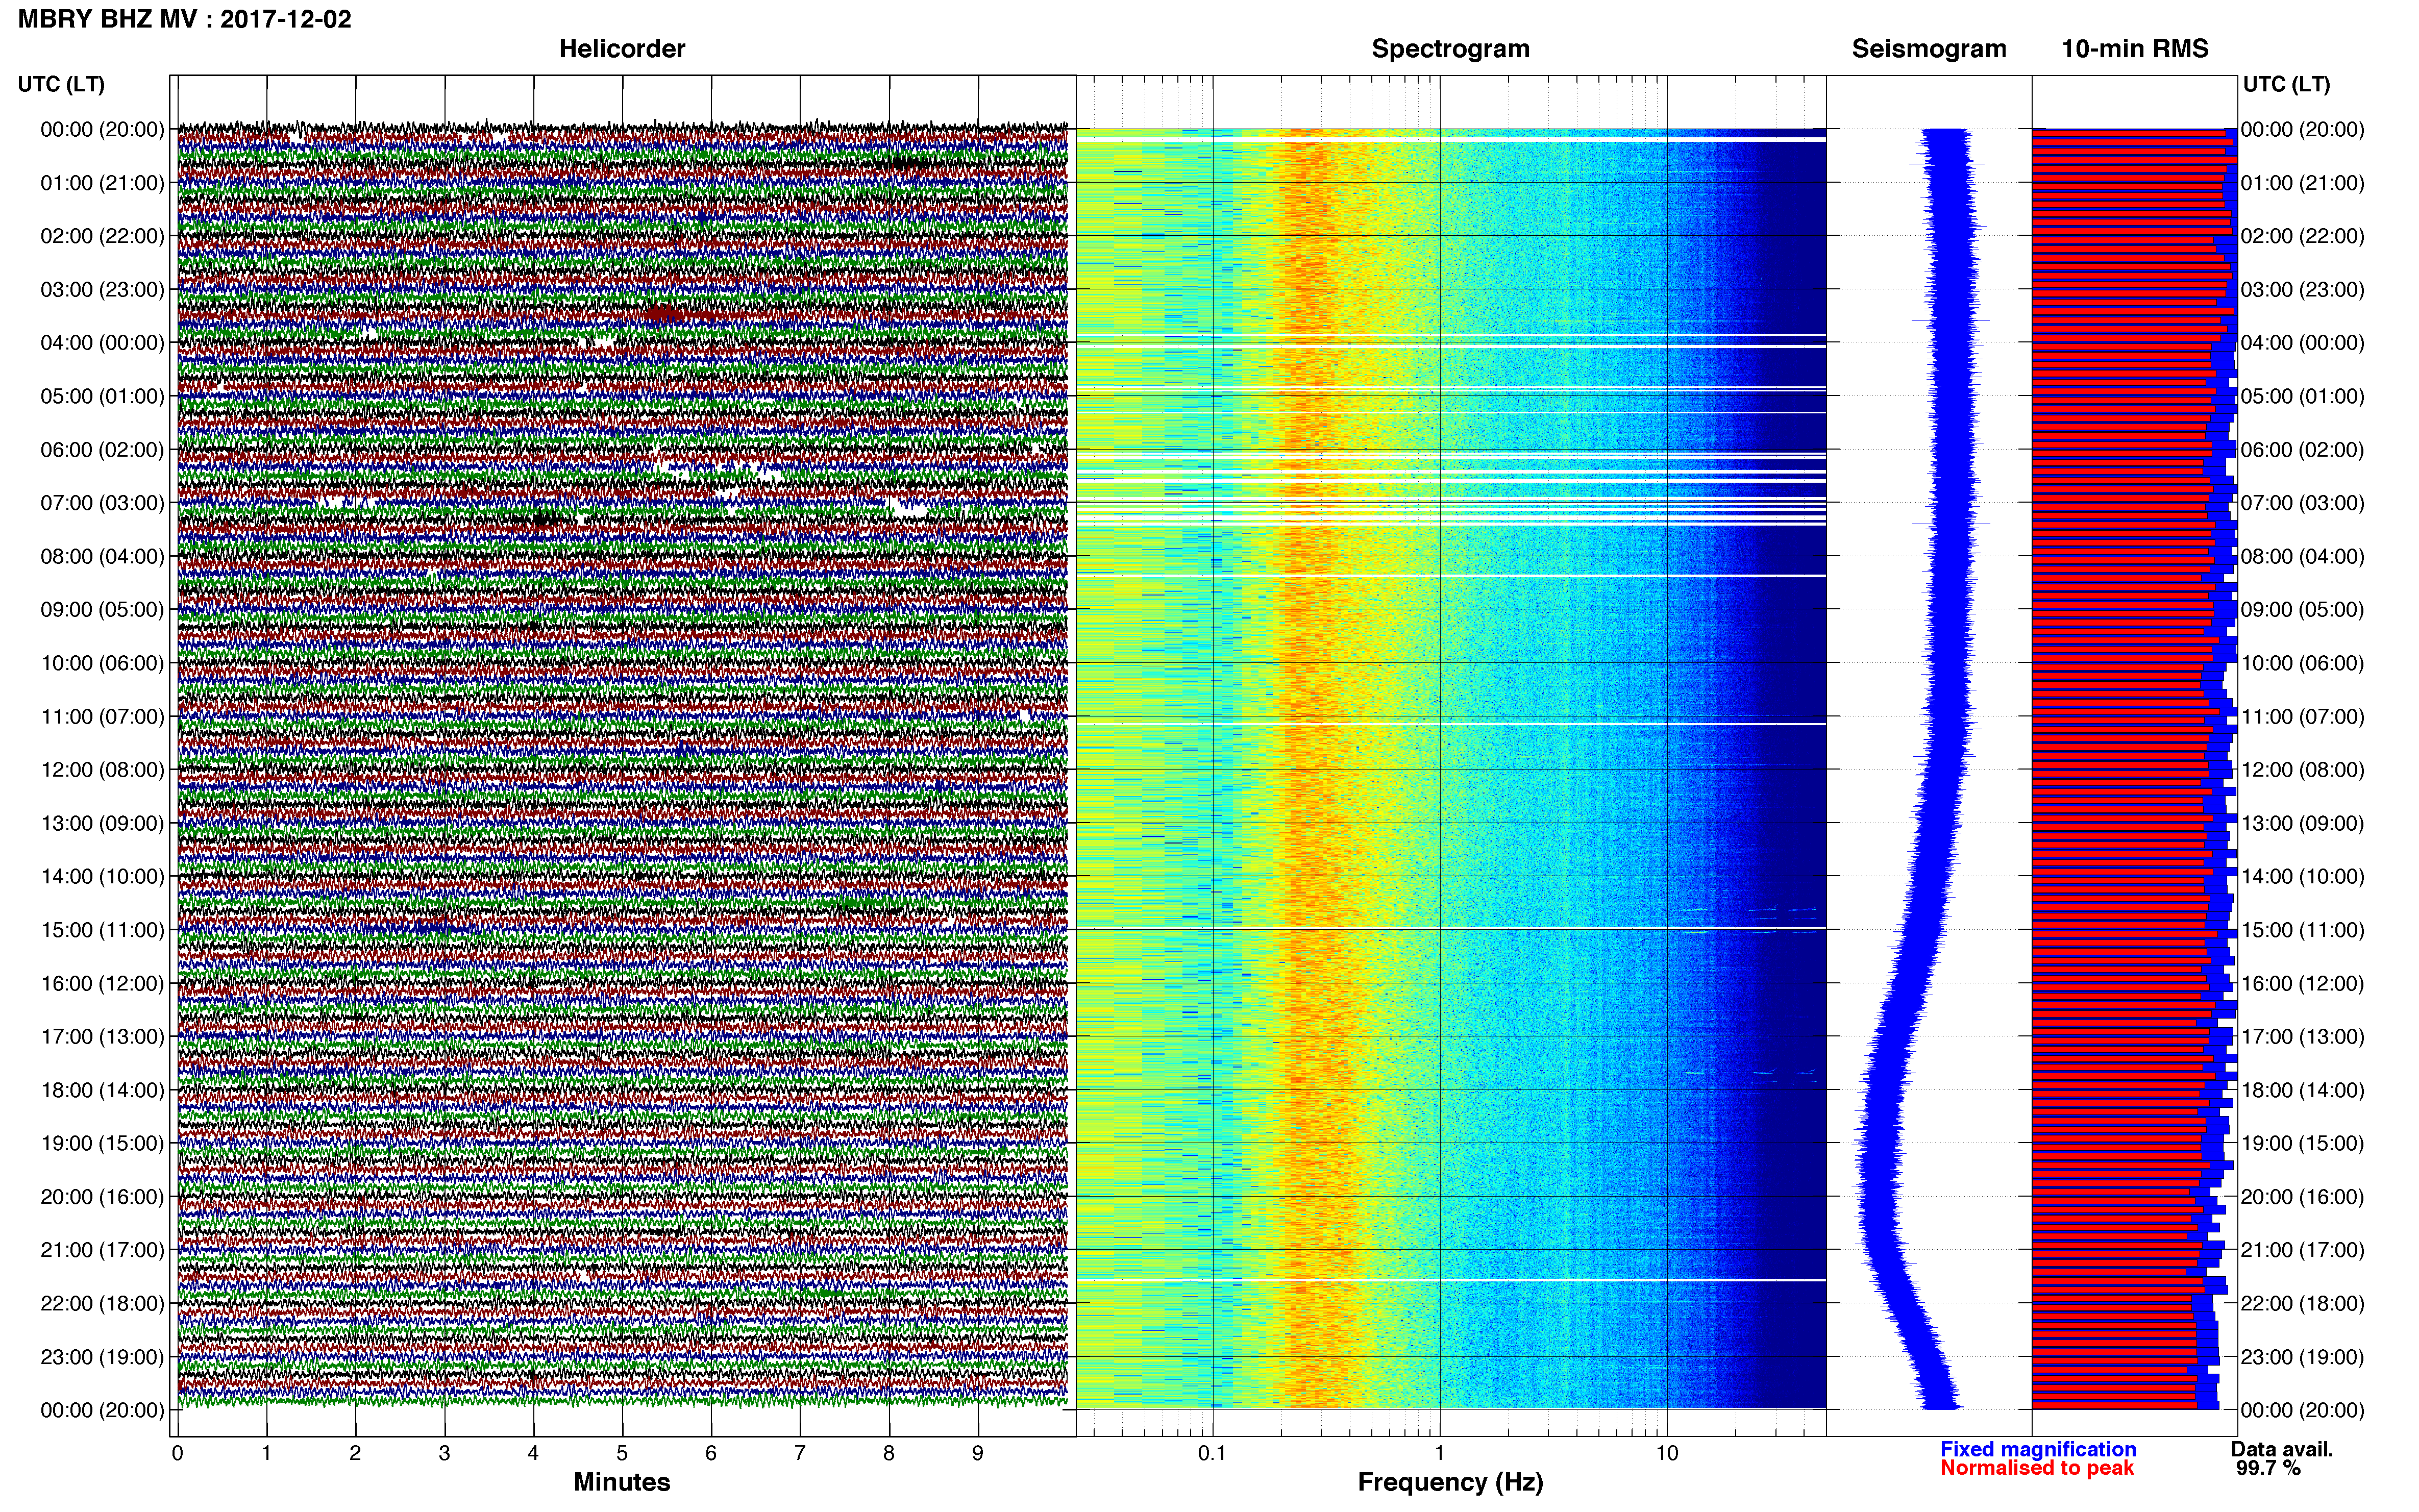The image size is (2419, 1512).
Task: Click helicorder time label "03:00 (23:00)"
Action: click(102, 290)
